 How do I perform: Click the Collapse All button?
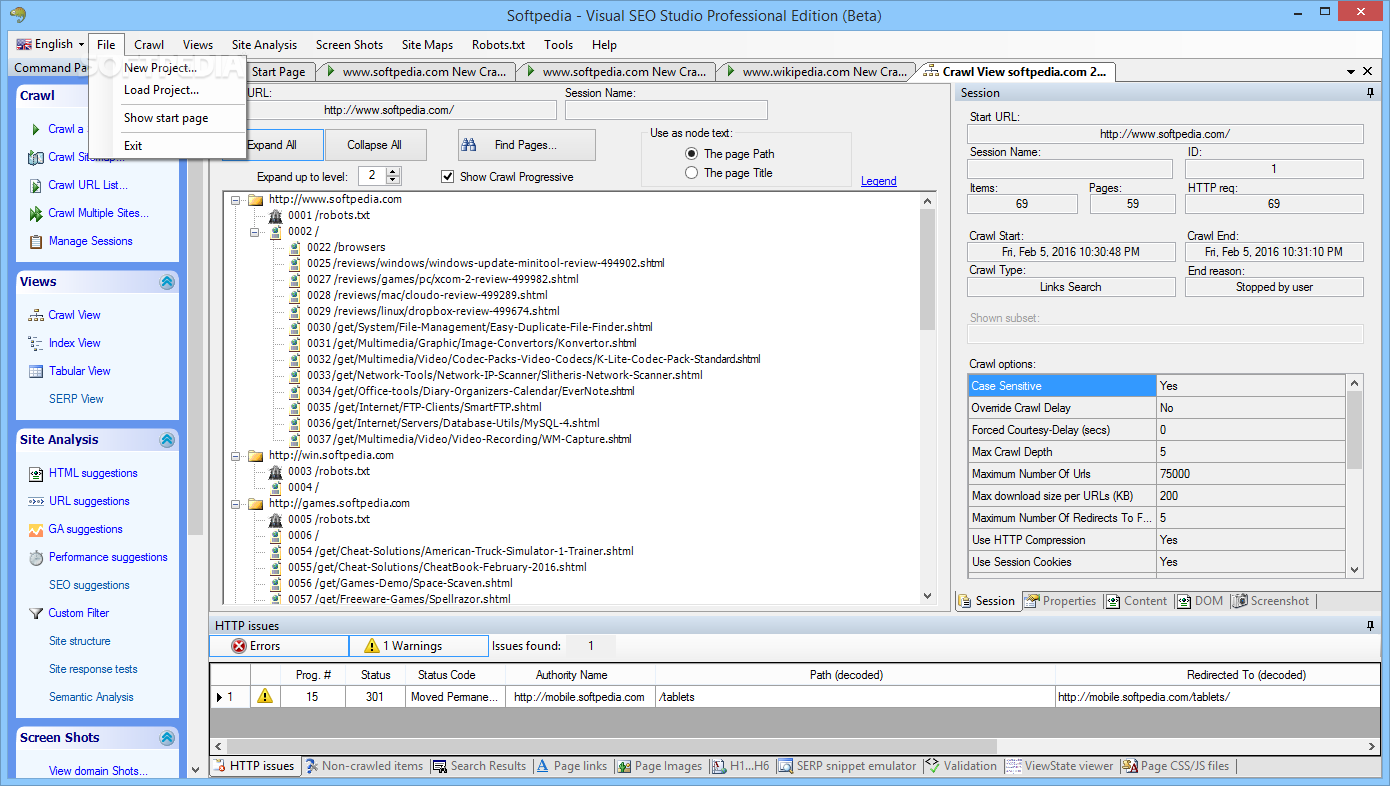[x=375, y=145]
